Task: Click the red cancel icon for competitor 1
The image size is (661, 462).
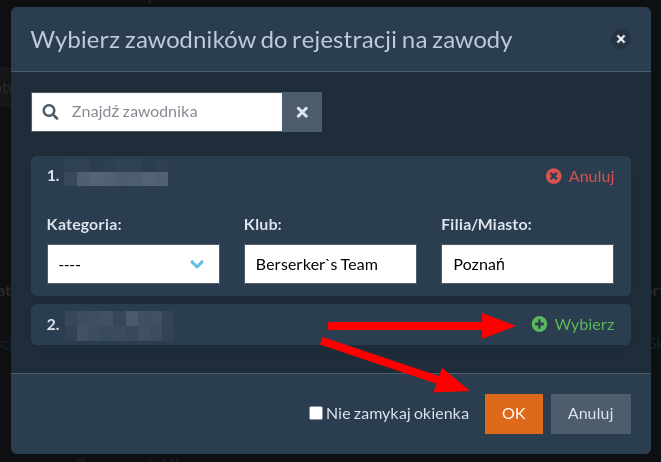Action: [x=554, y=176]
